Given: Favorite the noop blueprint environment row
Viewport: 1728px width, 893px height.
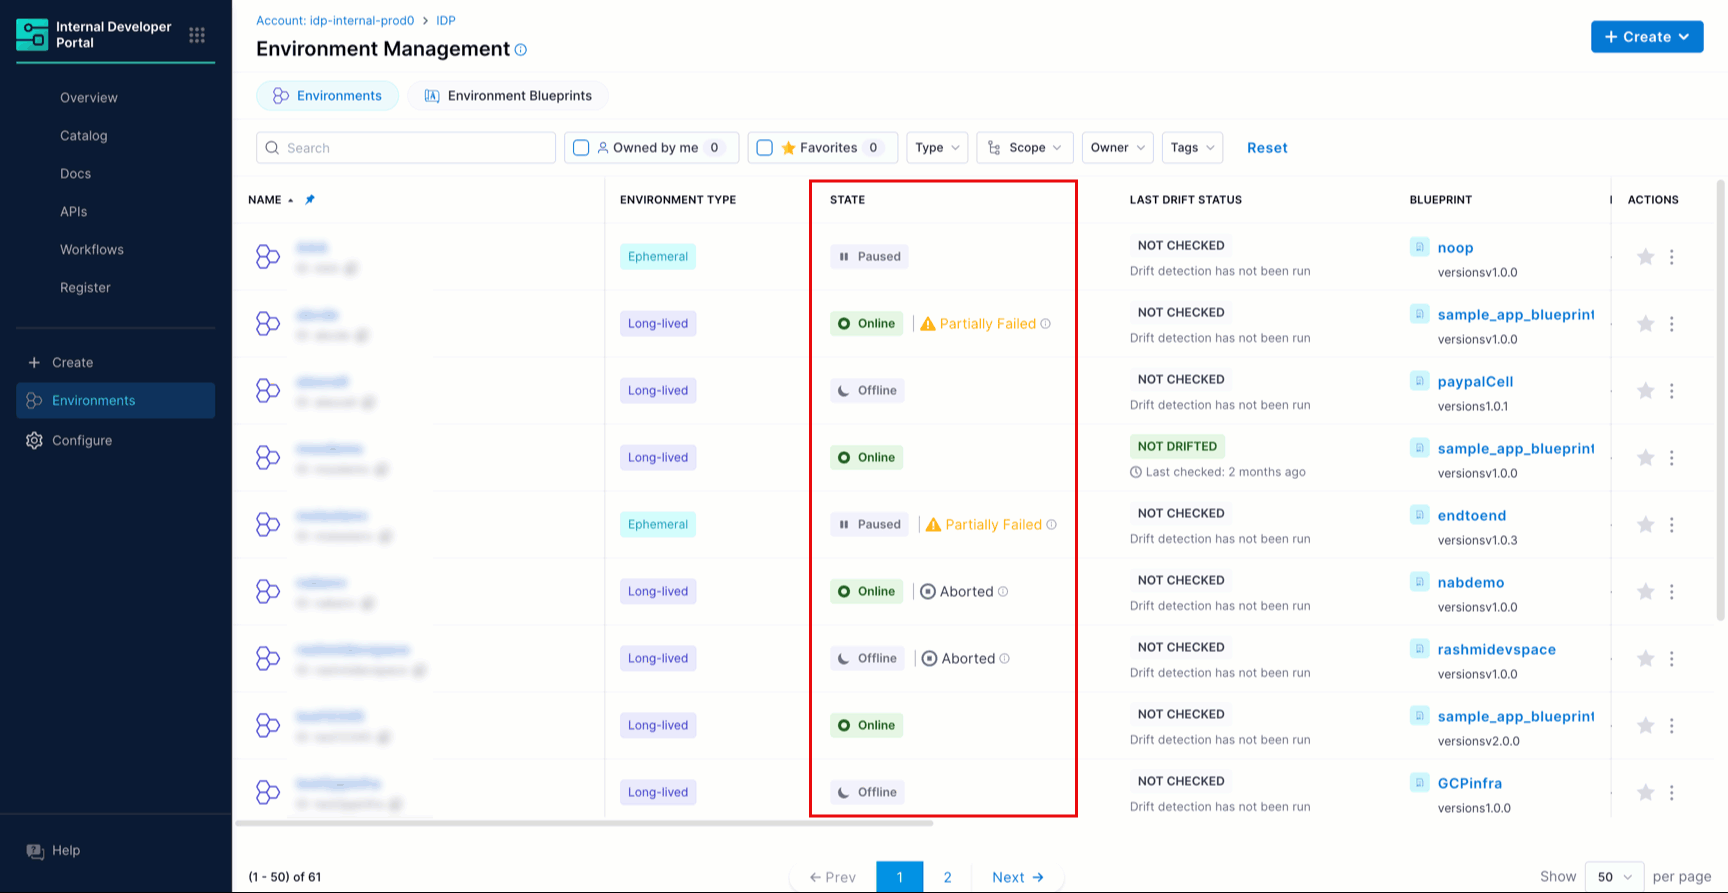Looking at the screenshot, I should click(1645, 257).
